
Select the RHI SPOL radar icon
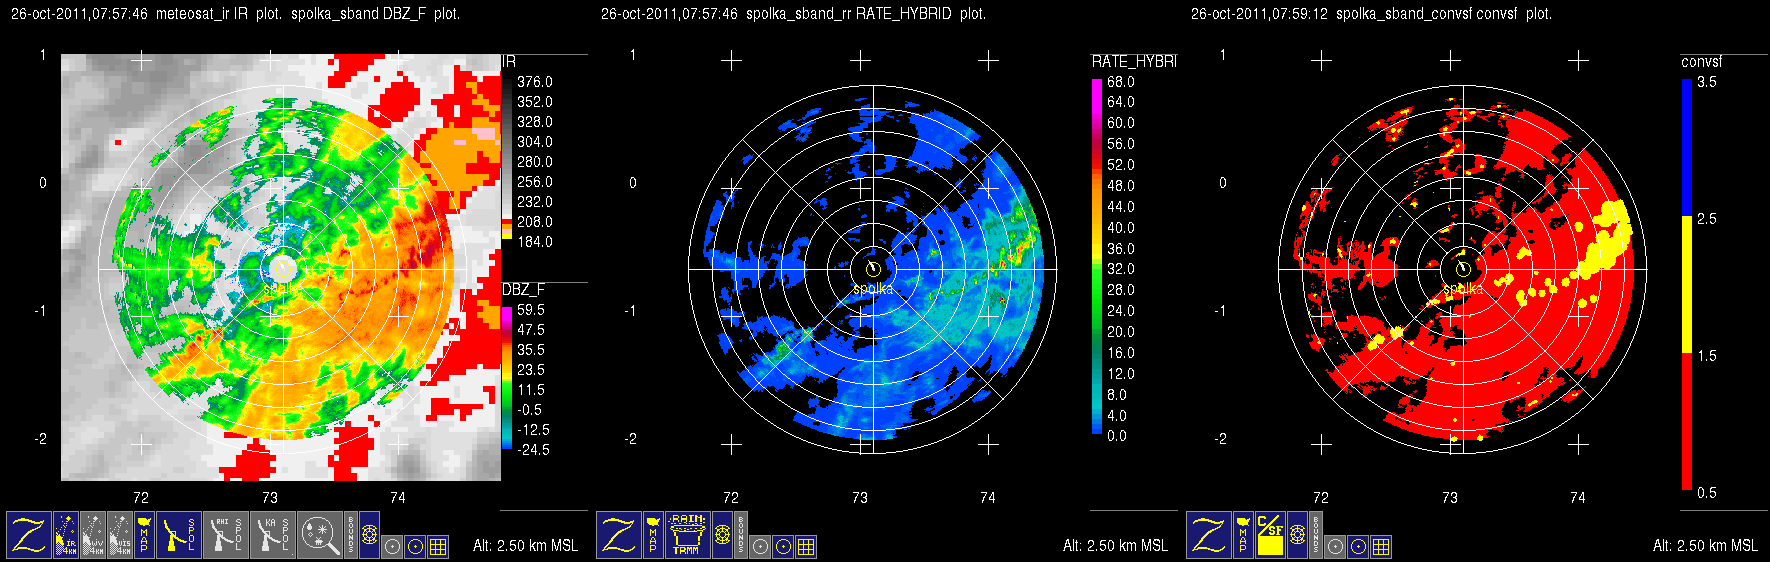click(x=226, y=535)
